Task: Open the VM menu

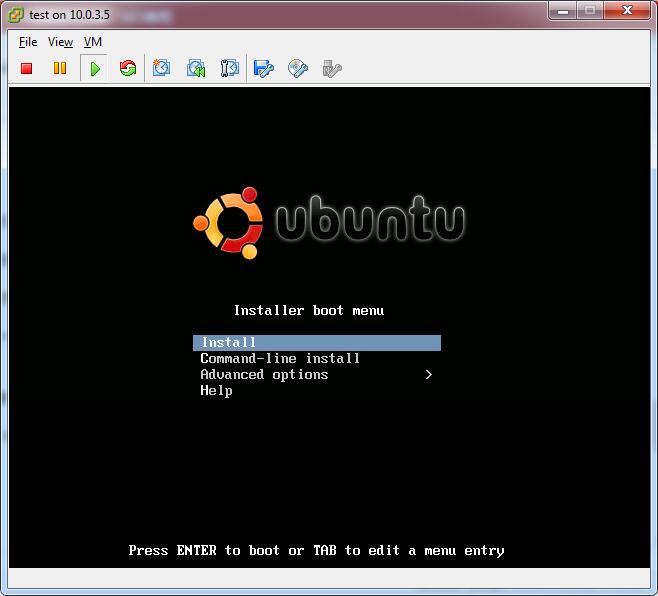Action: 93,42
